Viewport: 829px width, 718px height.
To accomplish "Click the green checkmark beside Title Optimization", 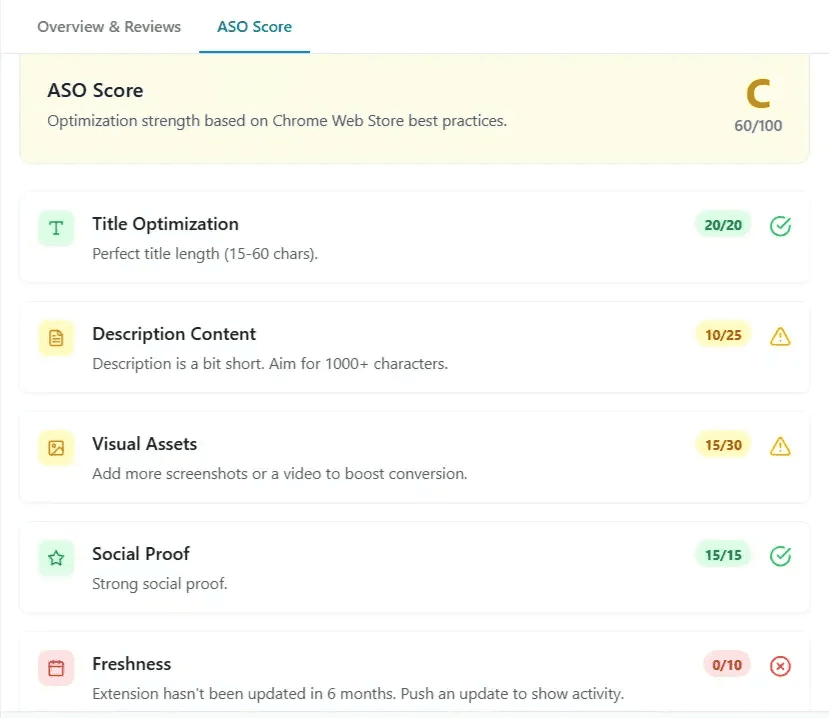I will (780, 226).
